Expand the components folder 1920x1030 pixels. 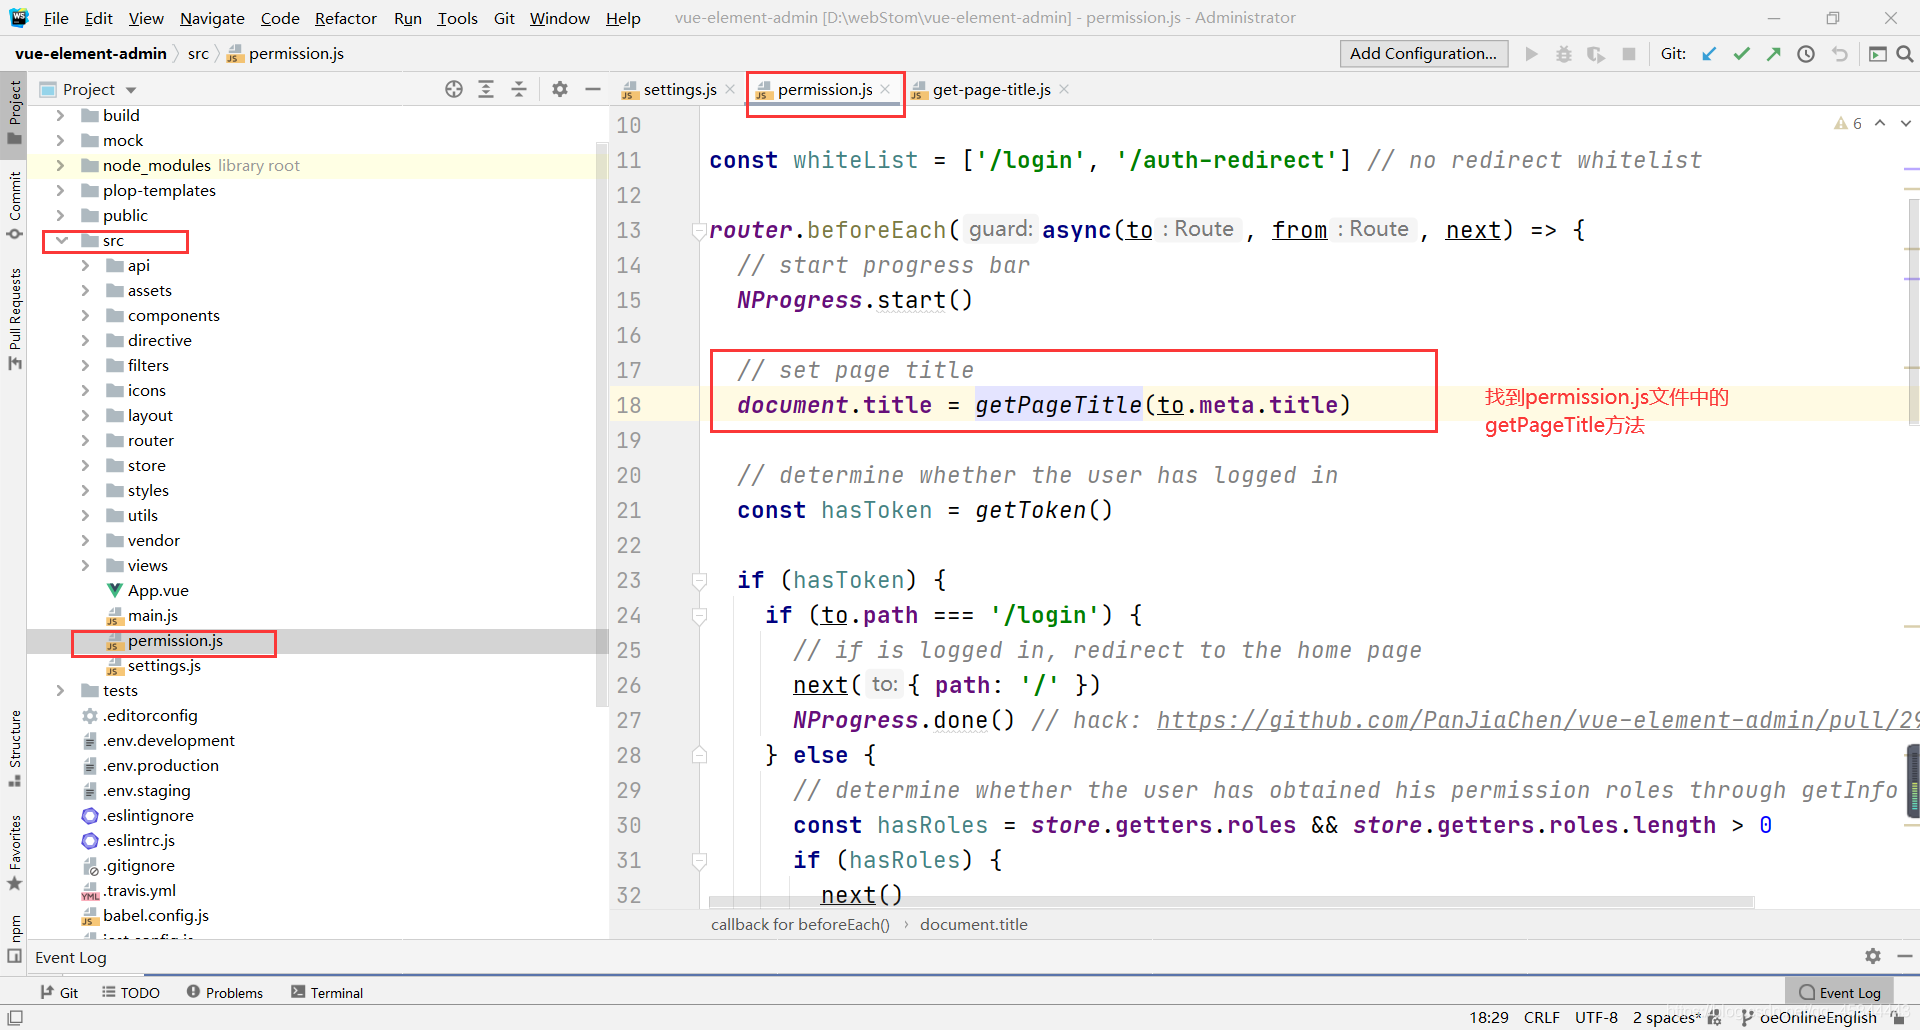pos(85,316)
